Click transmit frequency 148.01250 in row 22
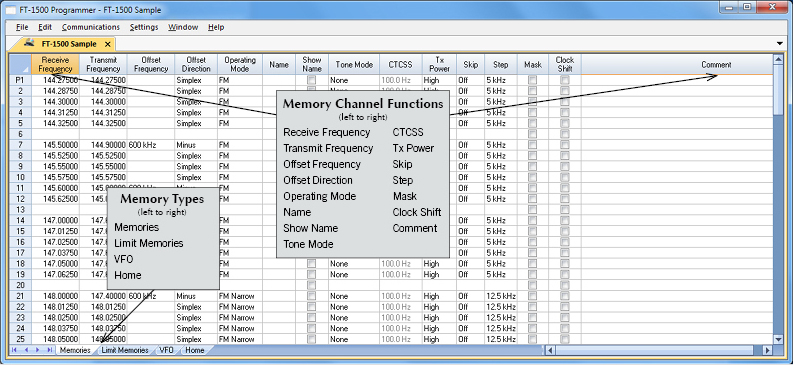793x365 pixels. [103, 307]
